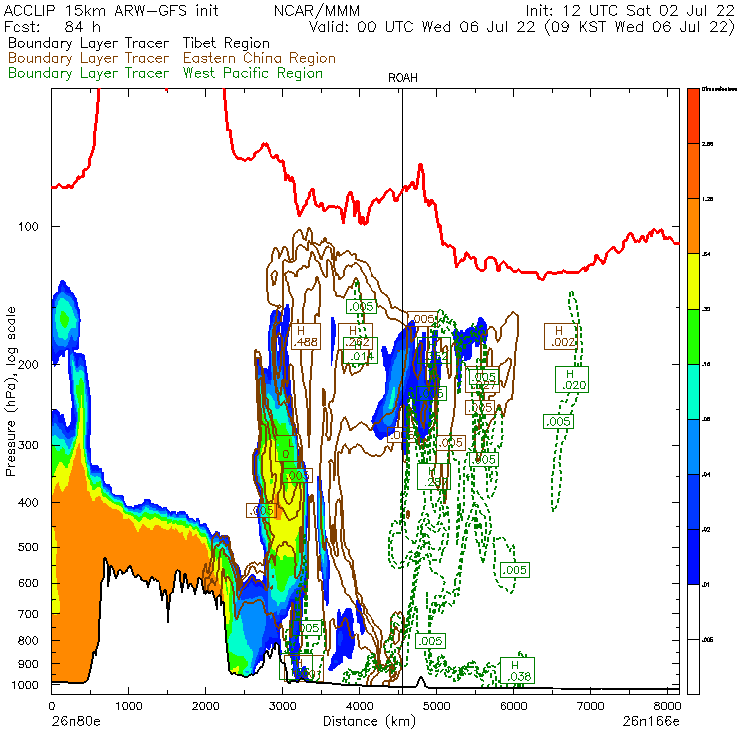Select the '8000' distance tick label
Image resolution: width=740 pixels, height=740 pixels.
click(667, 706)
